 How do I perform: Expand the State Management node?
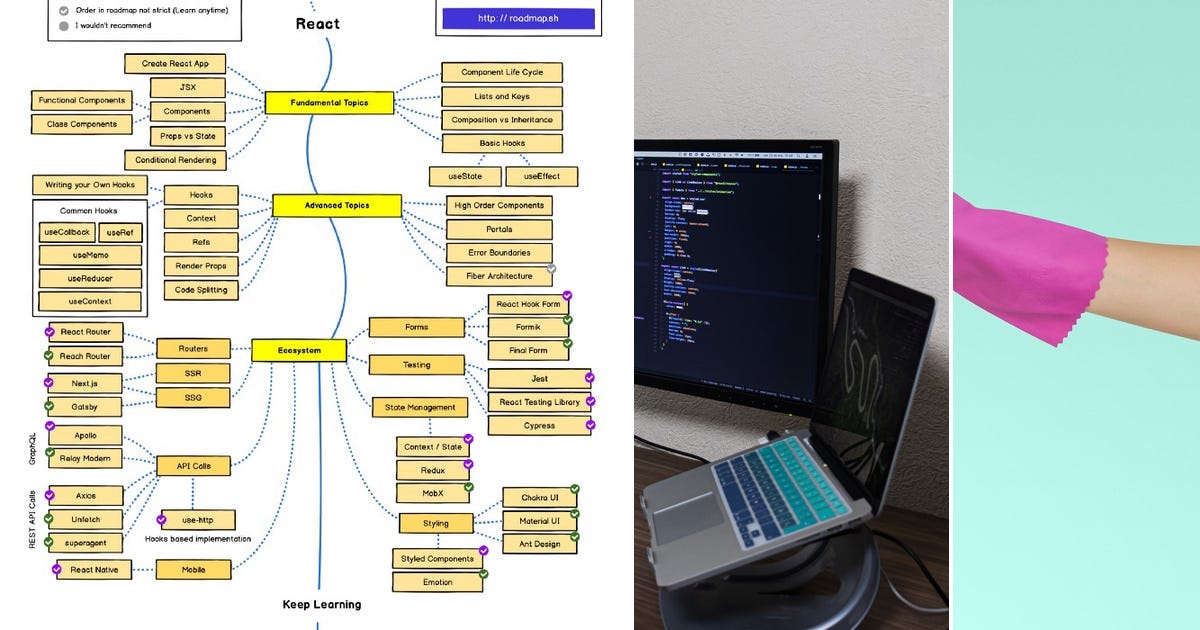[419, 408]
